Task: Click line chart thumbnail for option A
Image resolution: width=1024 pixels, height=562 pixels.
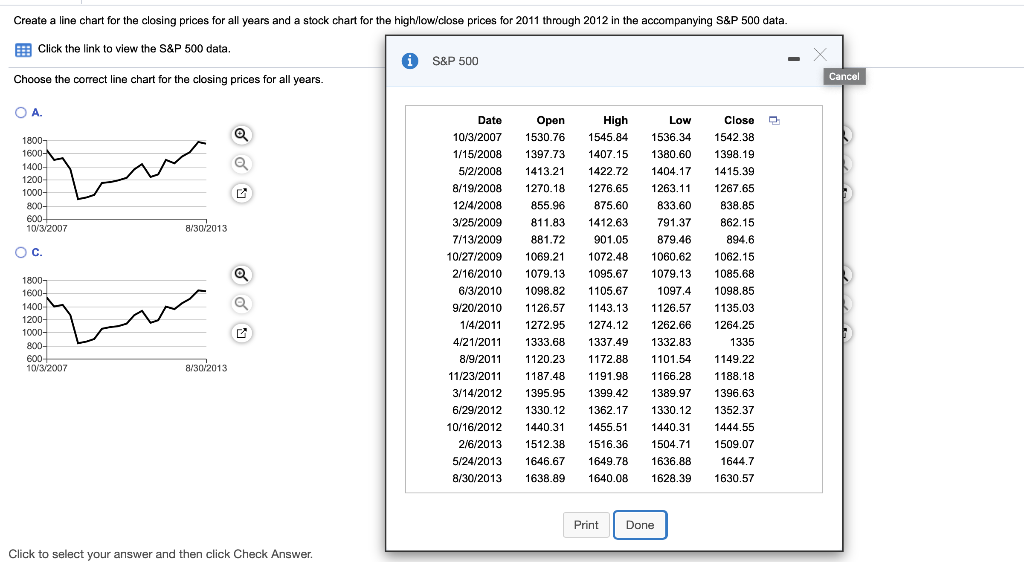Action: click(x=126, y=184)
